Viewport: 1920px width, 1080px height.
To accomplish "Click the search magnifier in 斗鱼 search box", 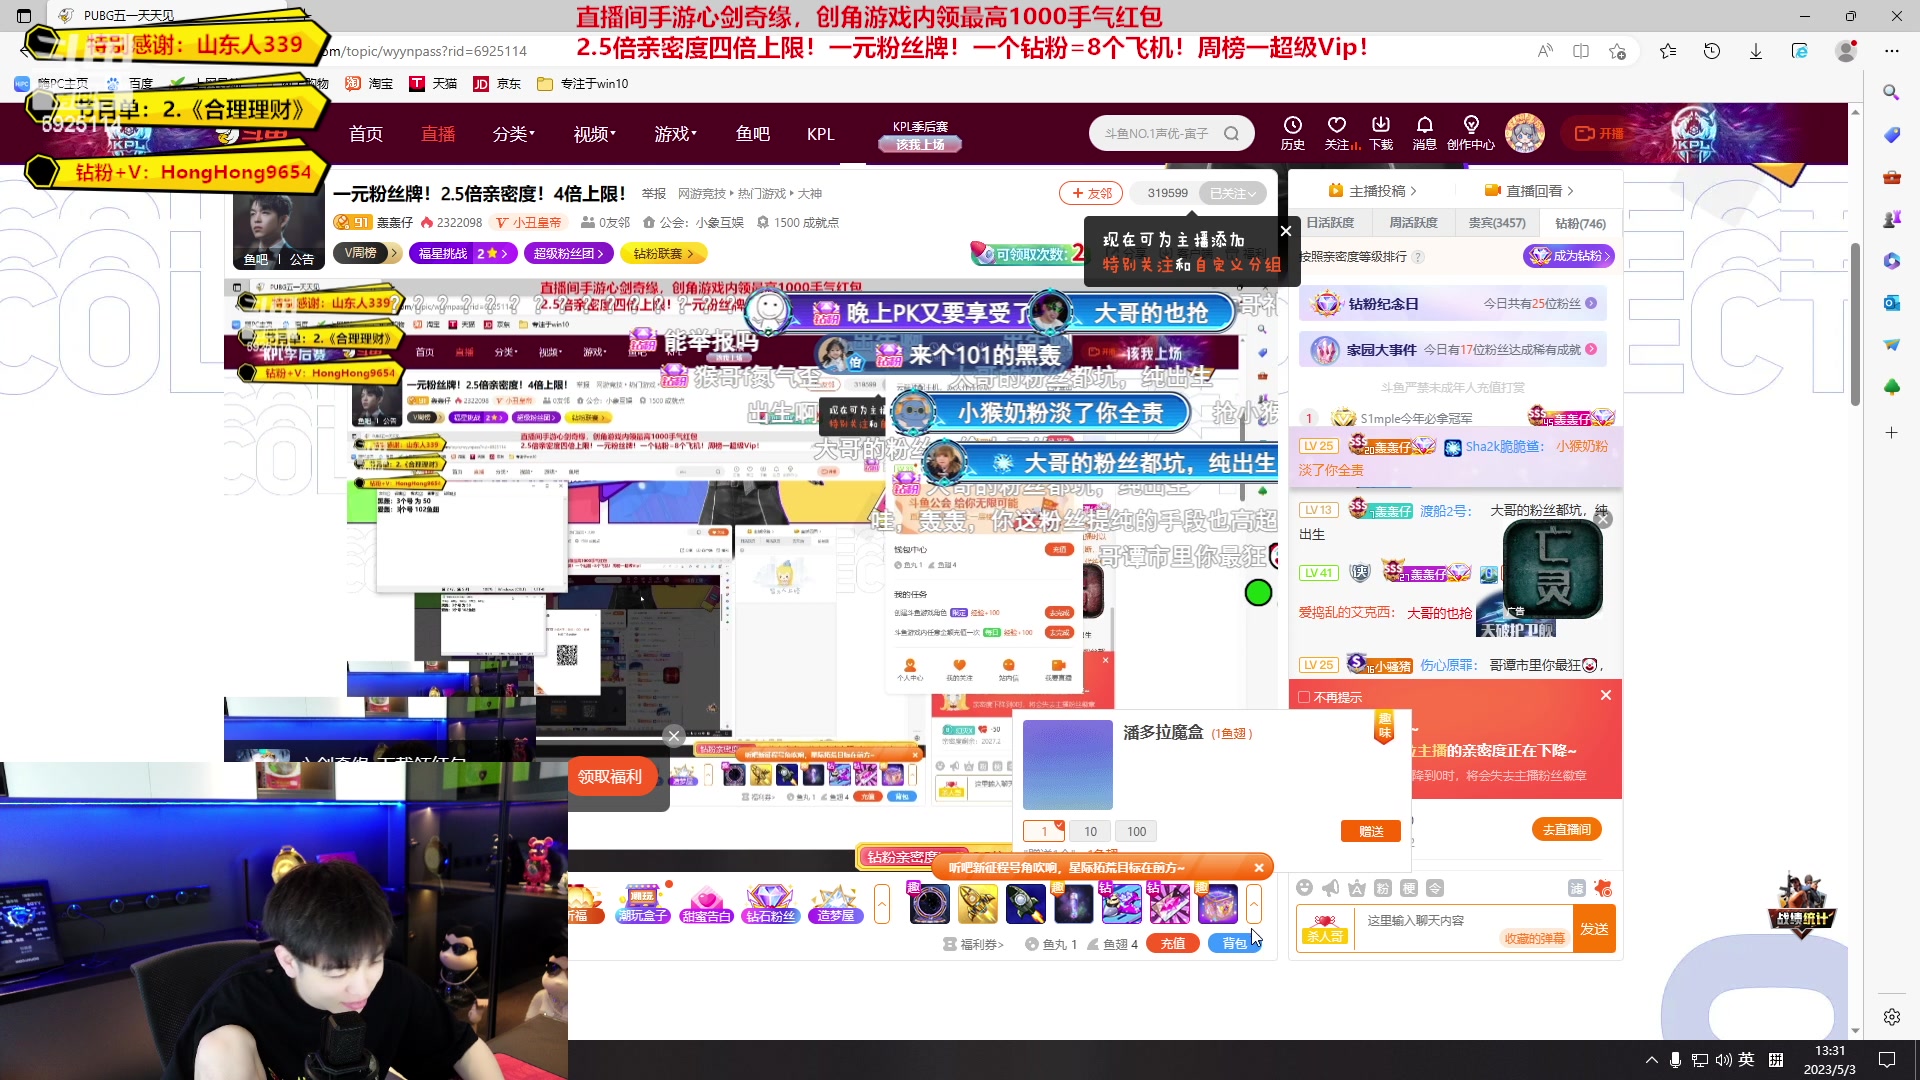I will (1231, 133).
